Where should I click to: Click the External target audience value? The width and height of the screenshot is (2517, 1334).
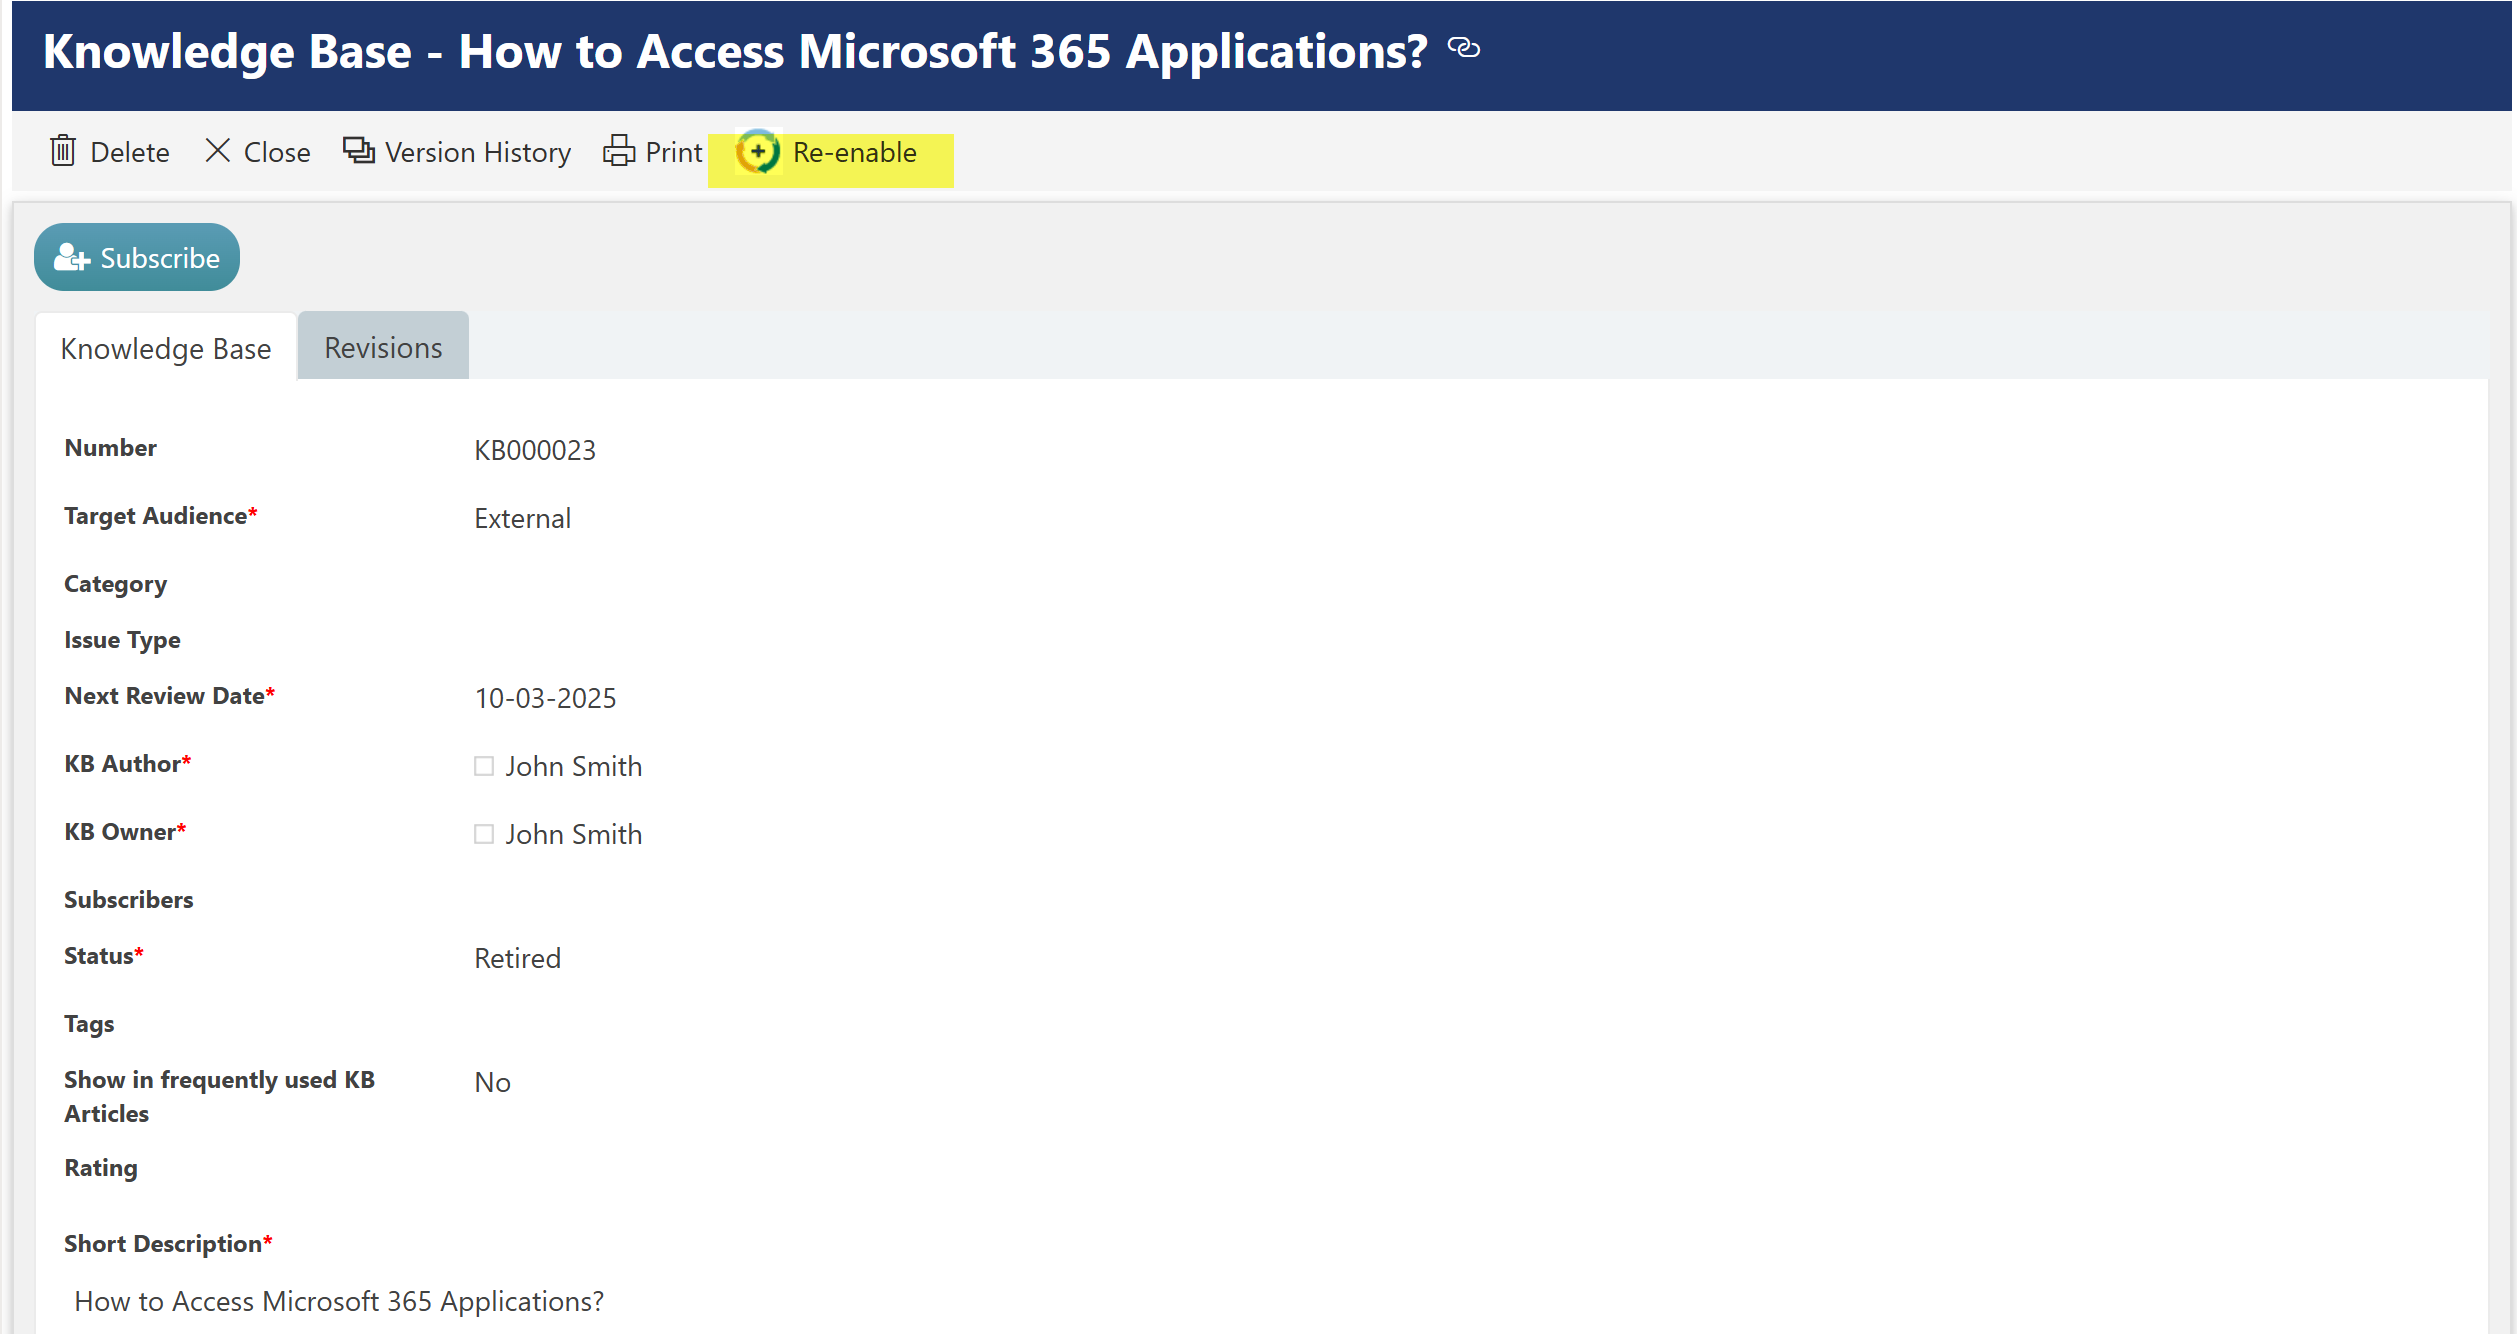click(x=522, y=518)
